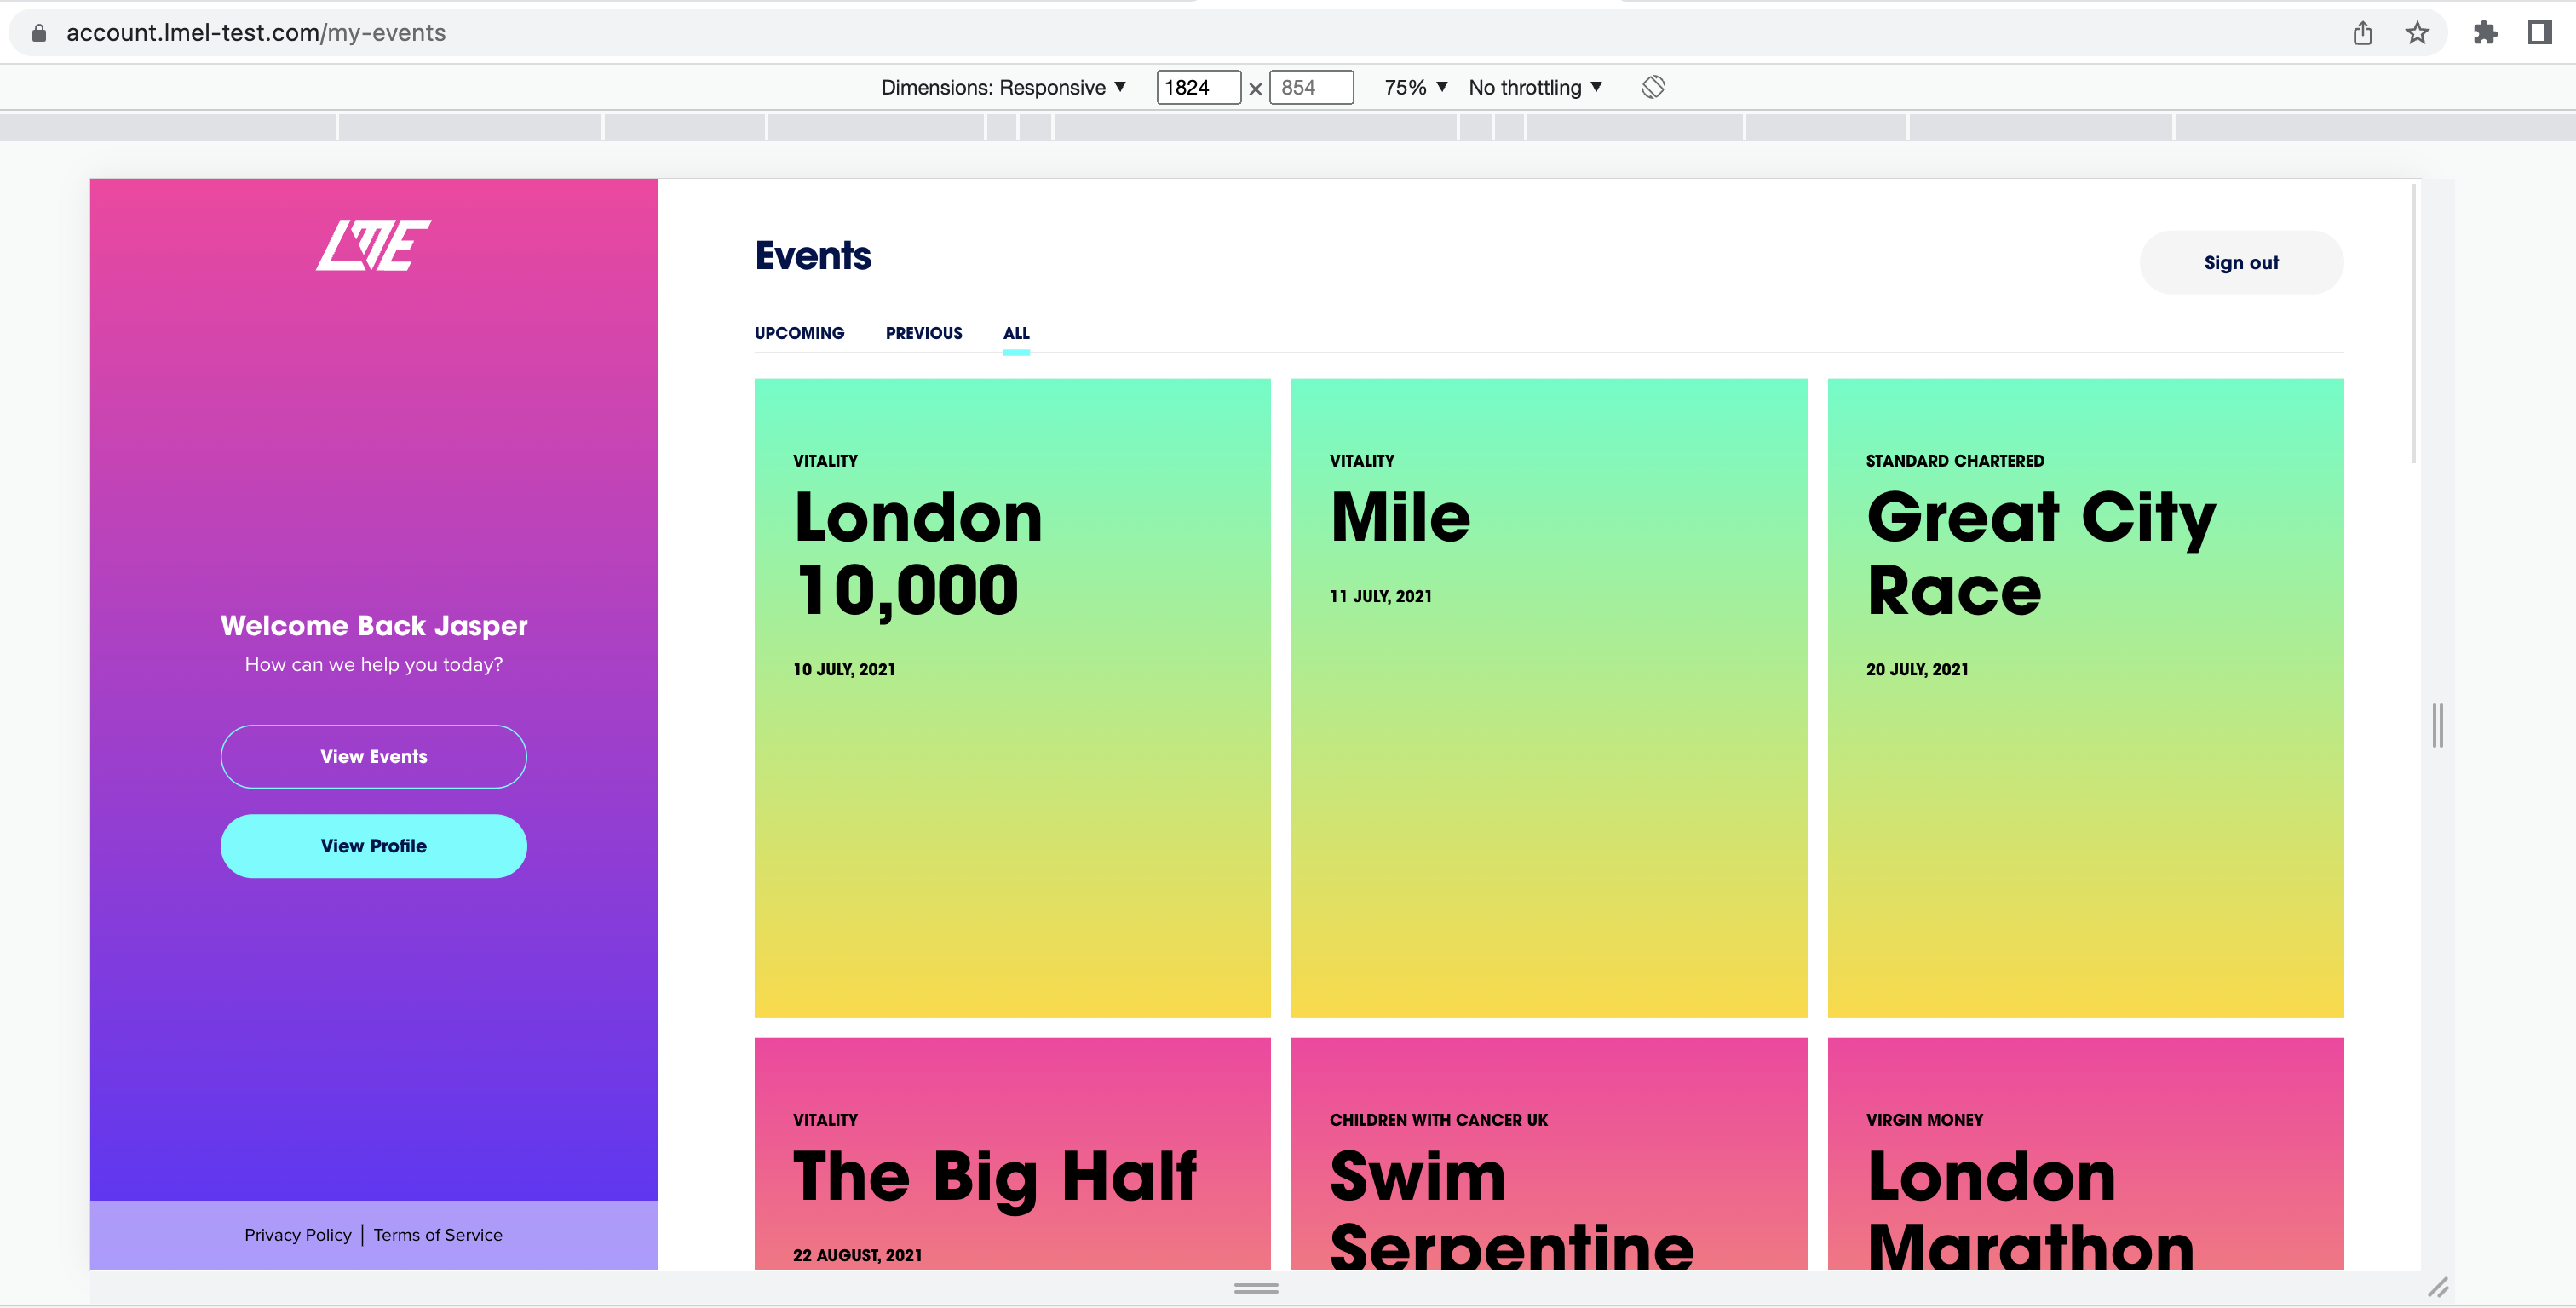Image resolution: width=2576 pixels, height=1308 pixels.
Task: Click the lock icon beside the URL
Action: 39,33
